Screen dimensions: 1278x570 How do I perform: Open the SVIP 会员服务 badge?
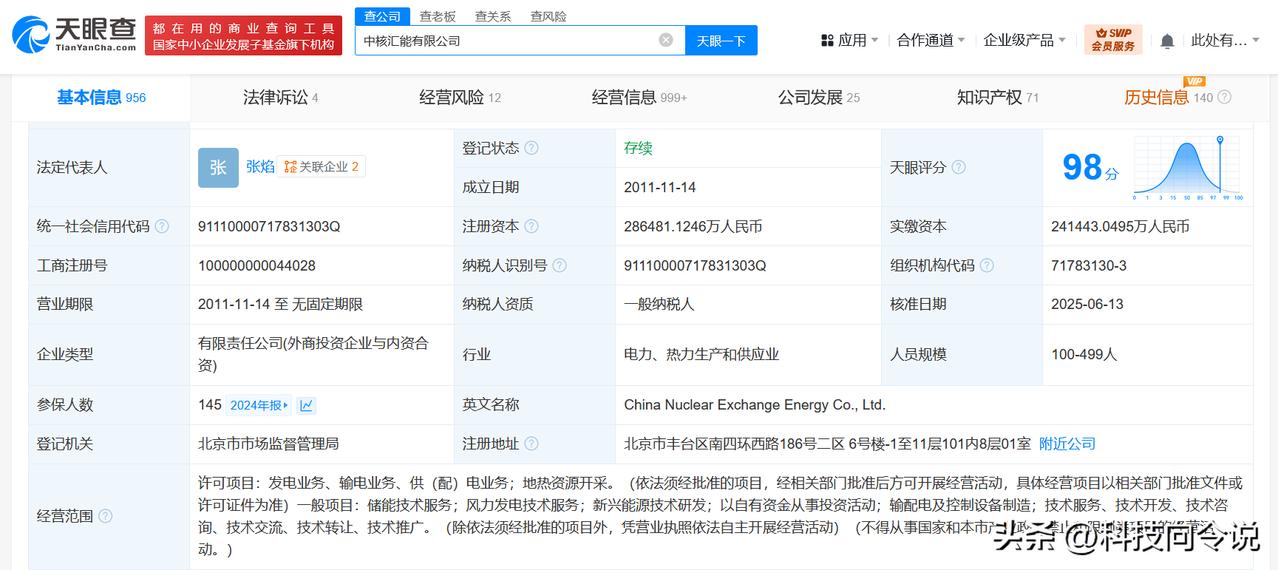1113,40
